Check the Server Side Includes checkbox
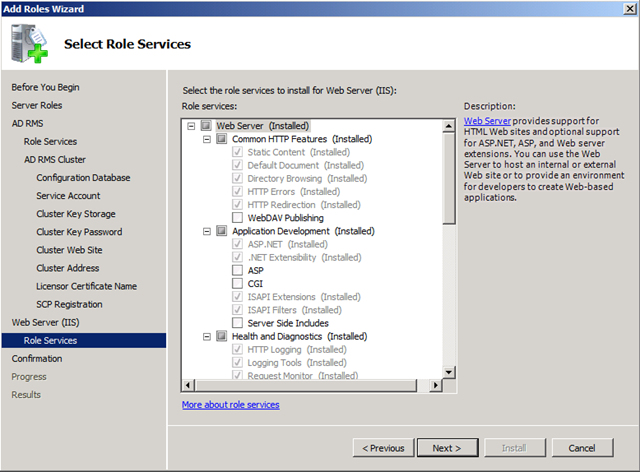 point(237,323)
